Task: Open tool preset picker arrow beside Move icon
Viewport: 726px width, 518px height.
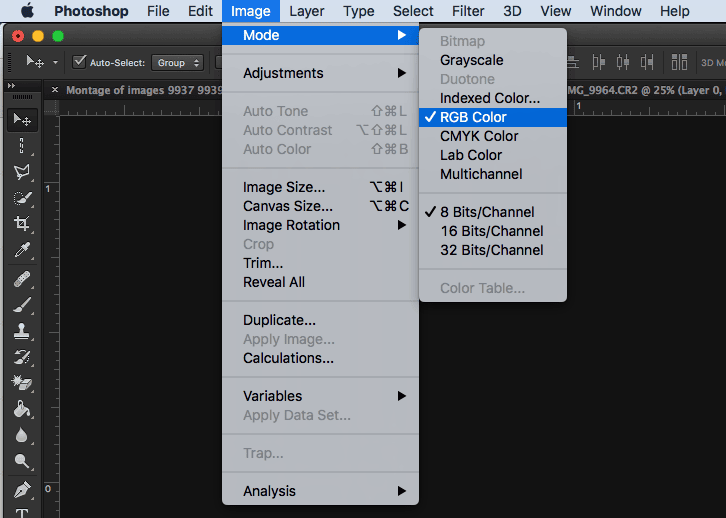Action: 55,62
